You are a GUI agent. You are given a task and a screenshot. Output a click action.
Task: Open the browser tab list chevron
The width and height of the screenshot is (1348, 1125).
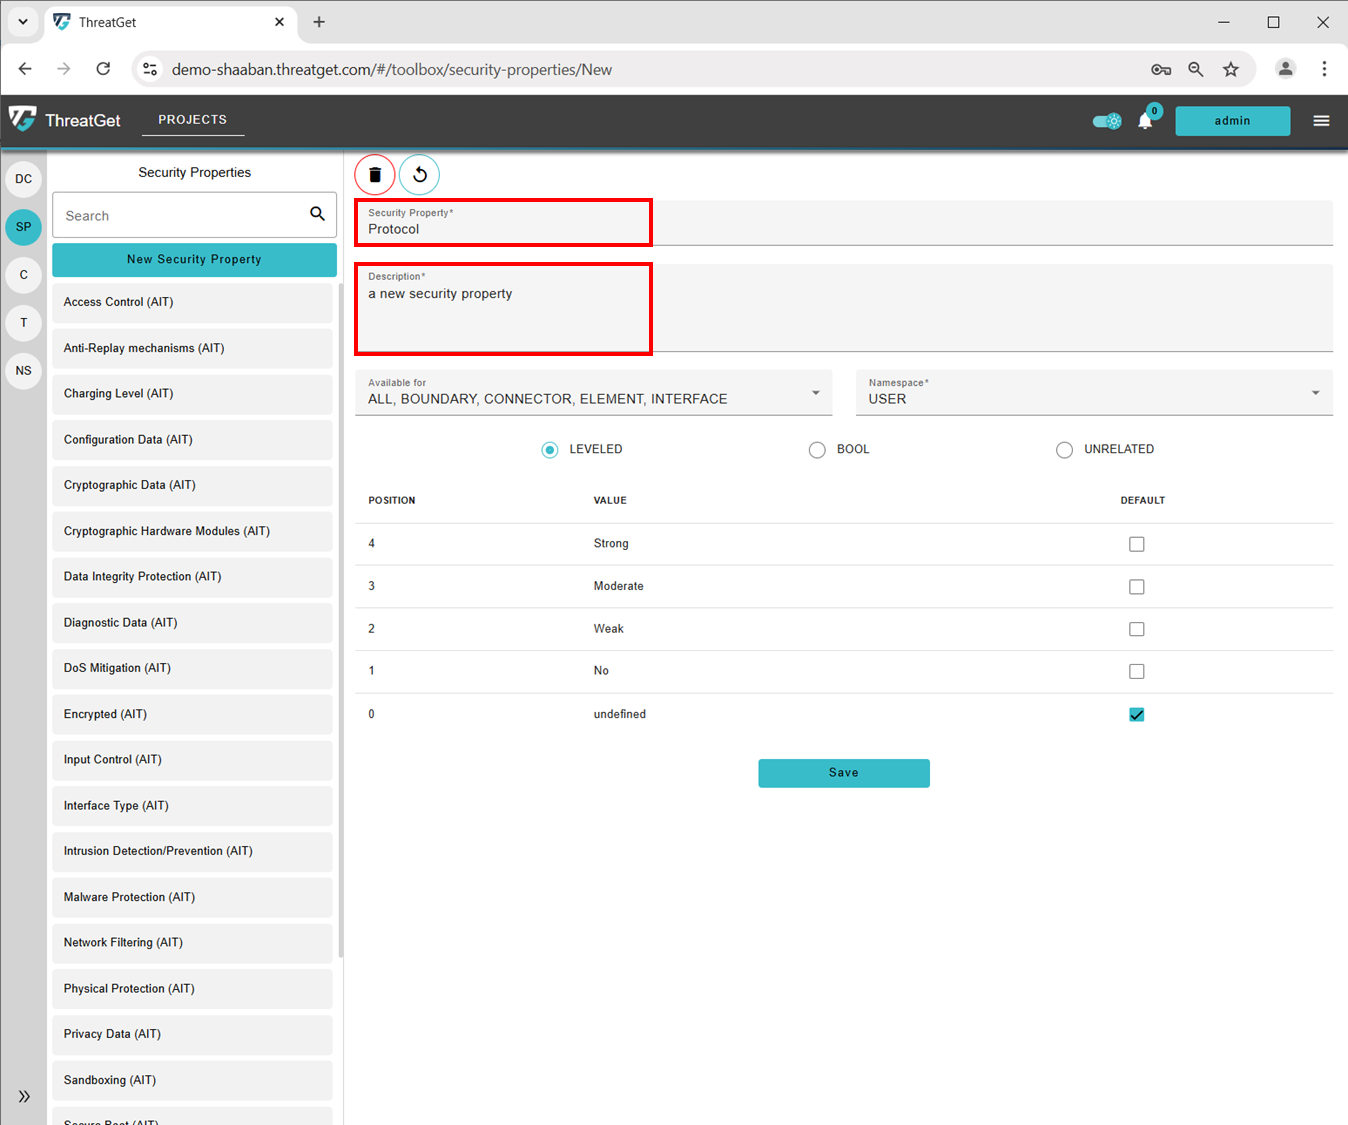(22, 22)
